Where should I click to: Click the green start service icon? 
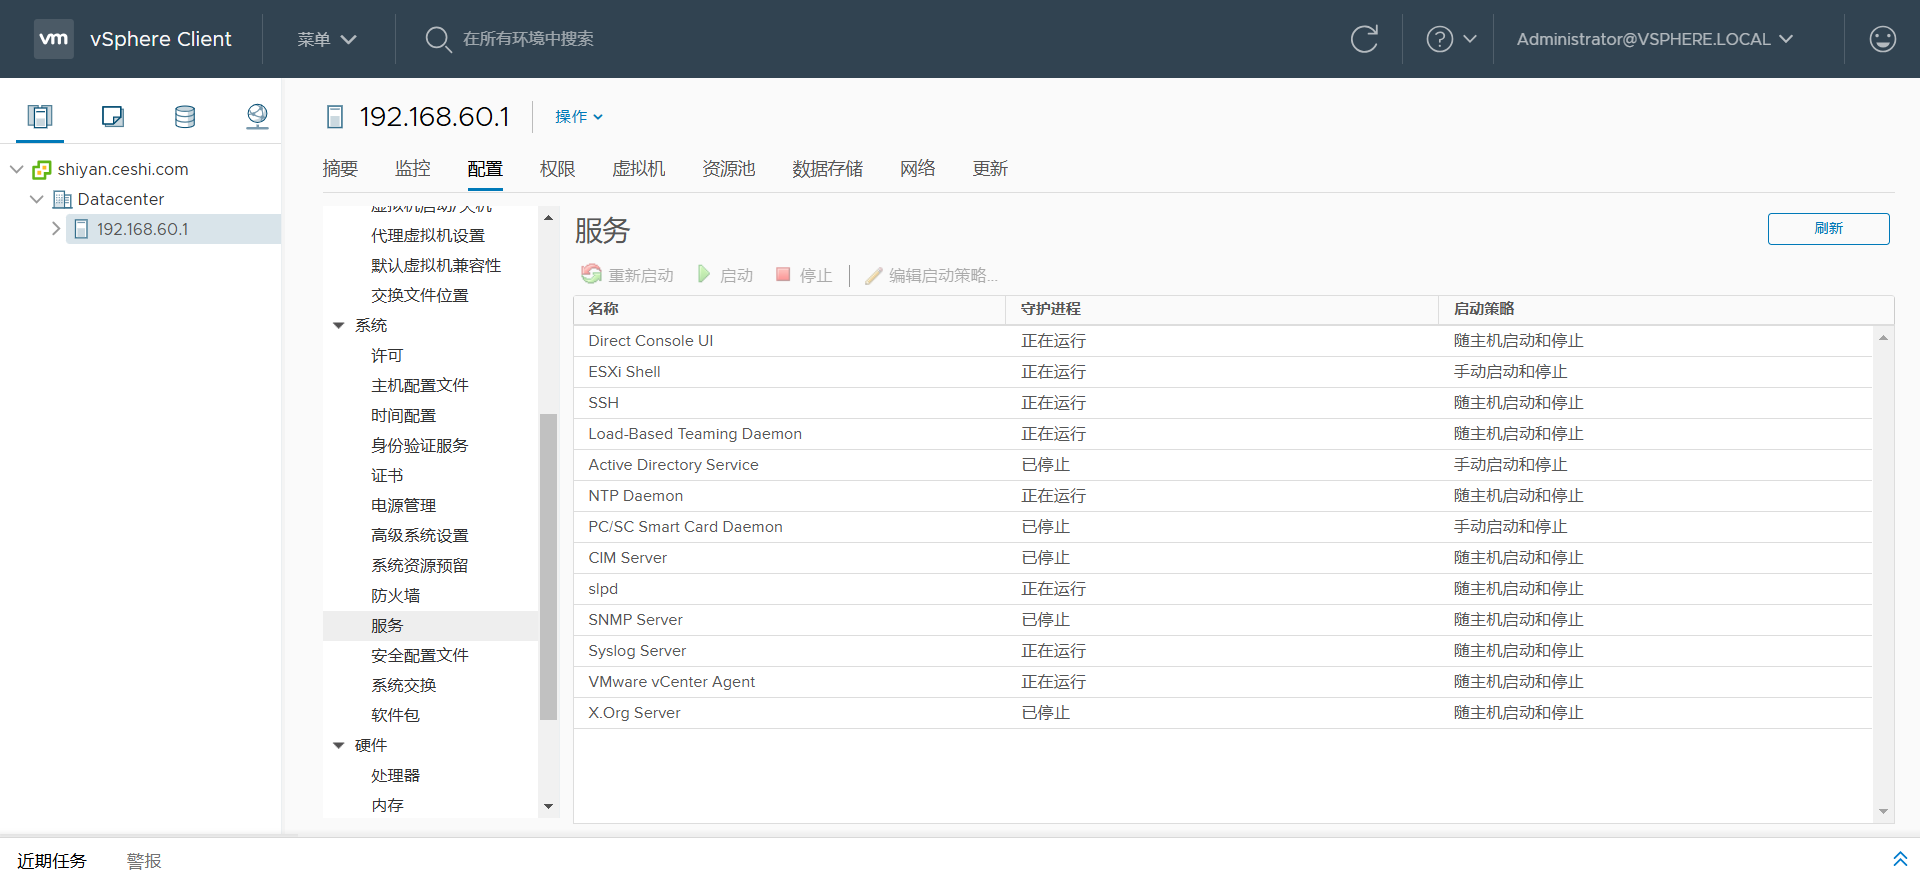point(704,274)
